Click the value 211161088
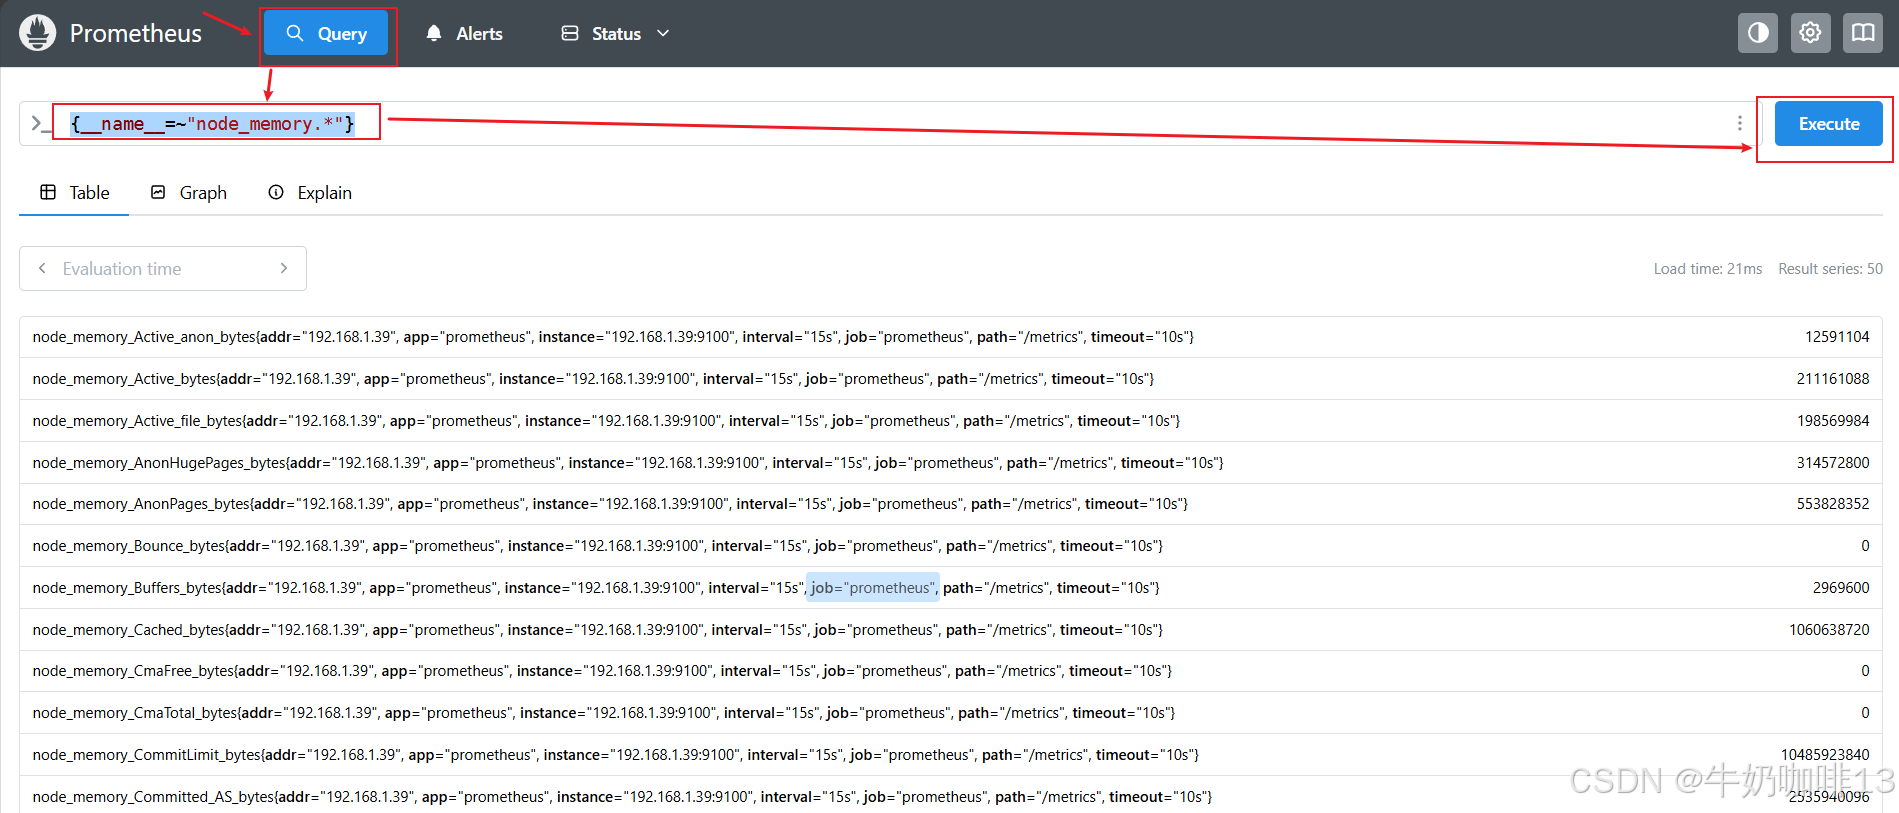This screenshot has height=813, width=1899. point(1833,379)
